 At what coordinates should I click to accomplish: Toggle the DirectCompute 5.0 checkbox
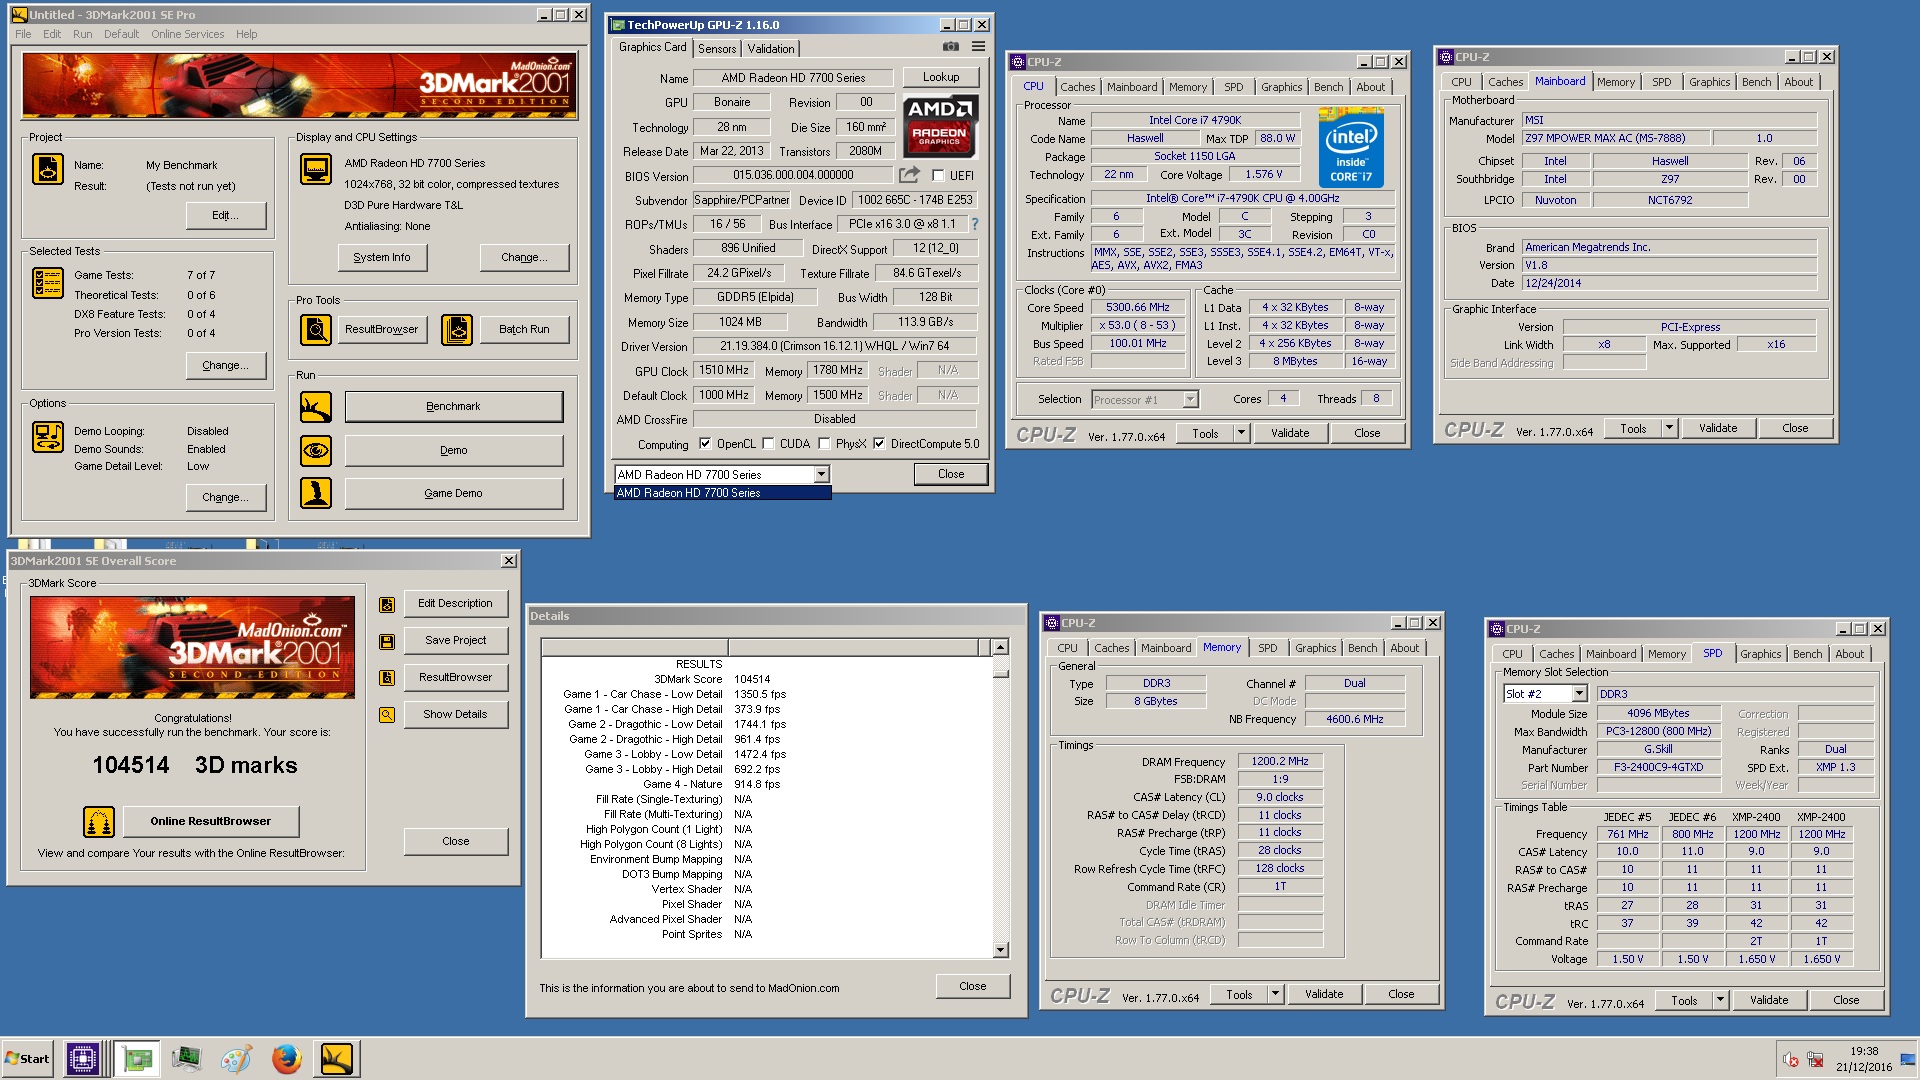(879, 444)
